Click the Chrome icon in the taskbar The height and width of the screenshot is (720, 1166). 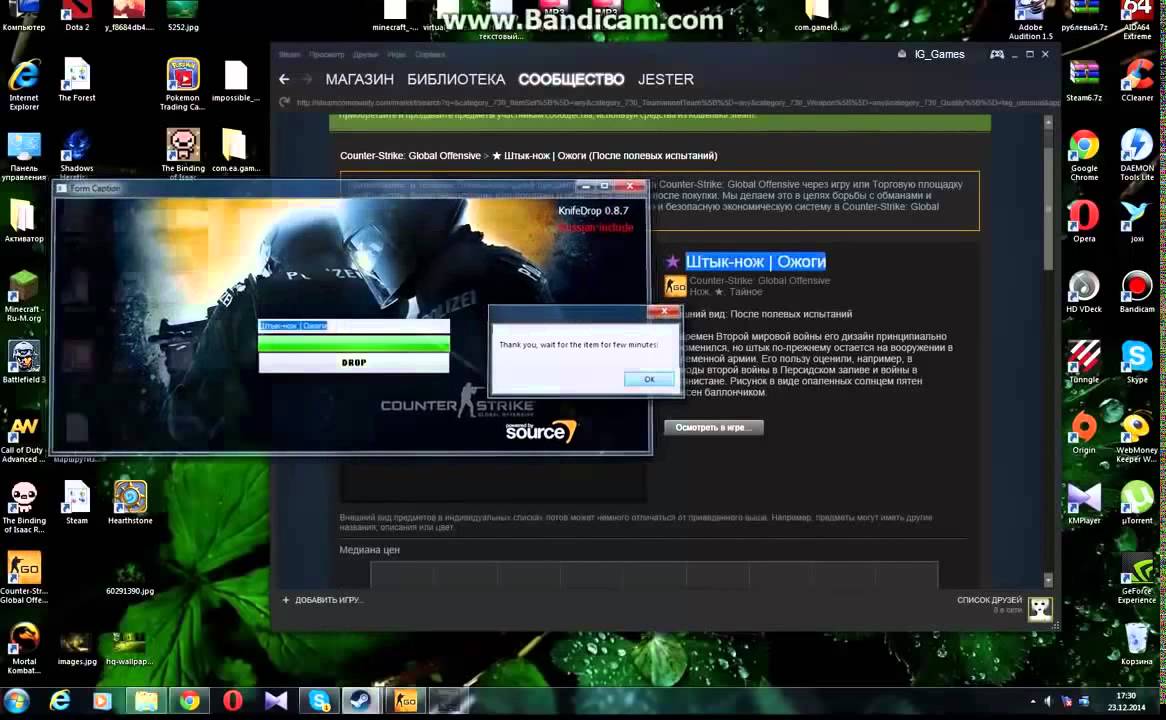click(x=189, y=701)
